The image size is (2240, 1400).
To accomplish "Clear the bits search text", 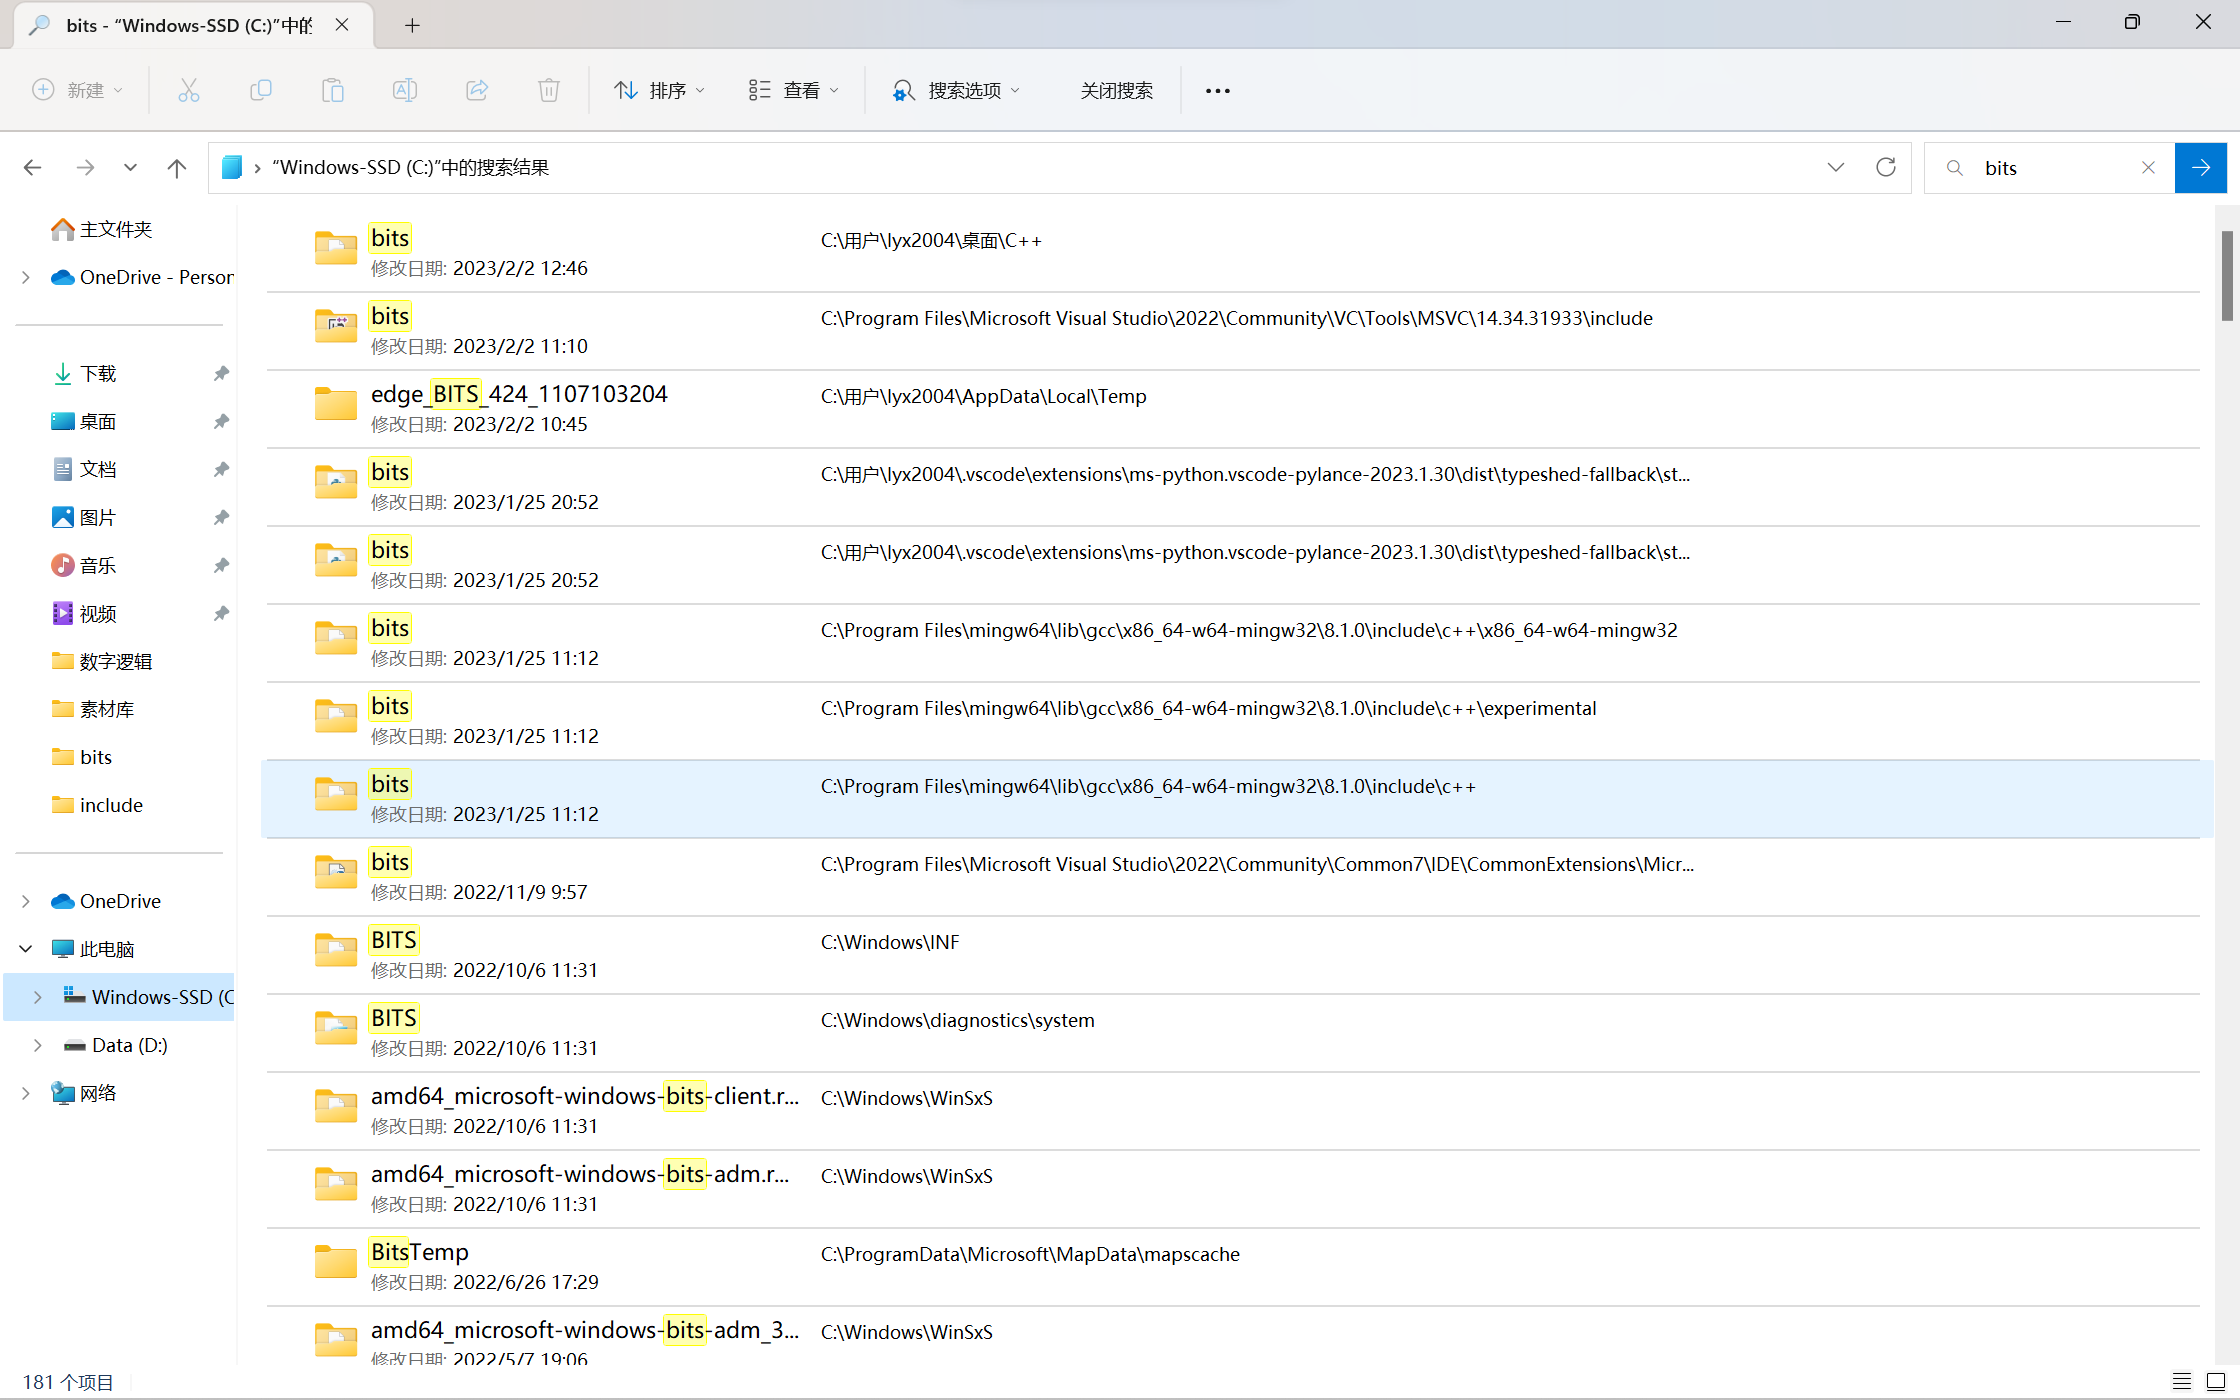I will point(2148,168).
